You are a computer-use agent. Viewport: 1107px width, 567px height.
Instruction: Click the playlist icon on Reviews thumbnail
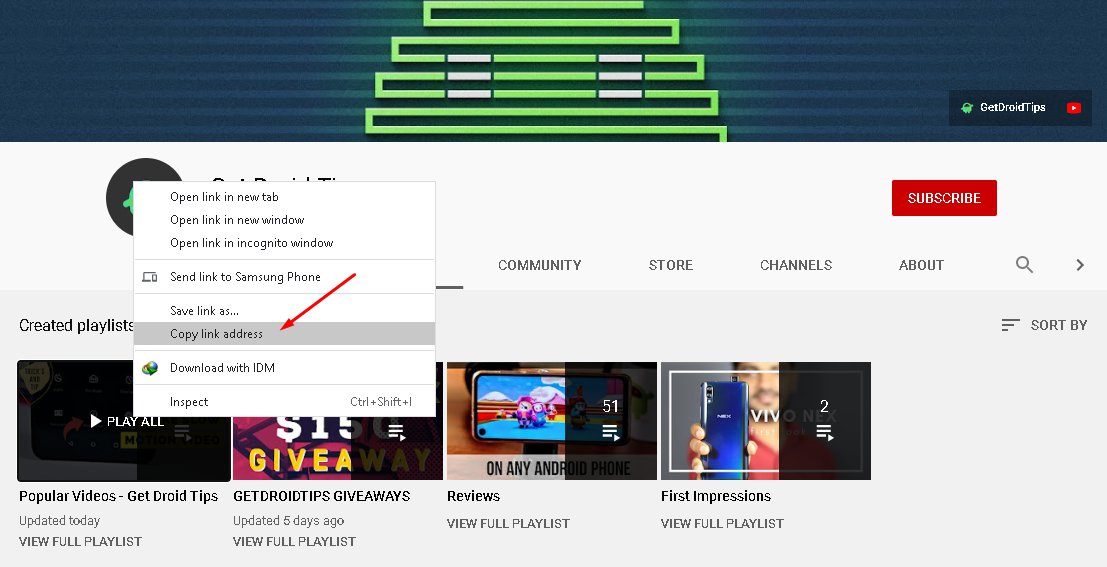[611, 432]
